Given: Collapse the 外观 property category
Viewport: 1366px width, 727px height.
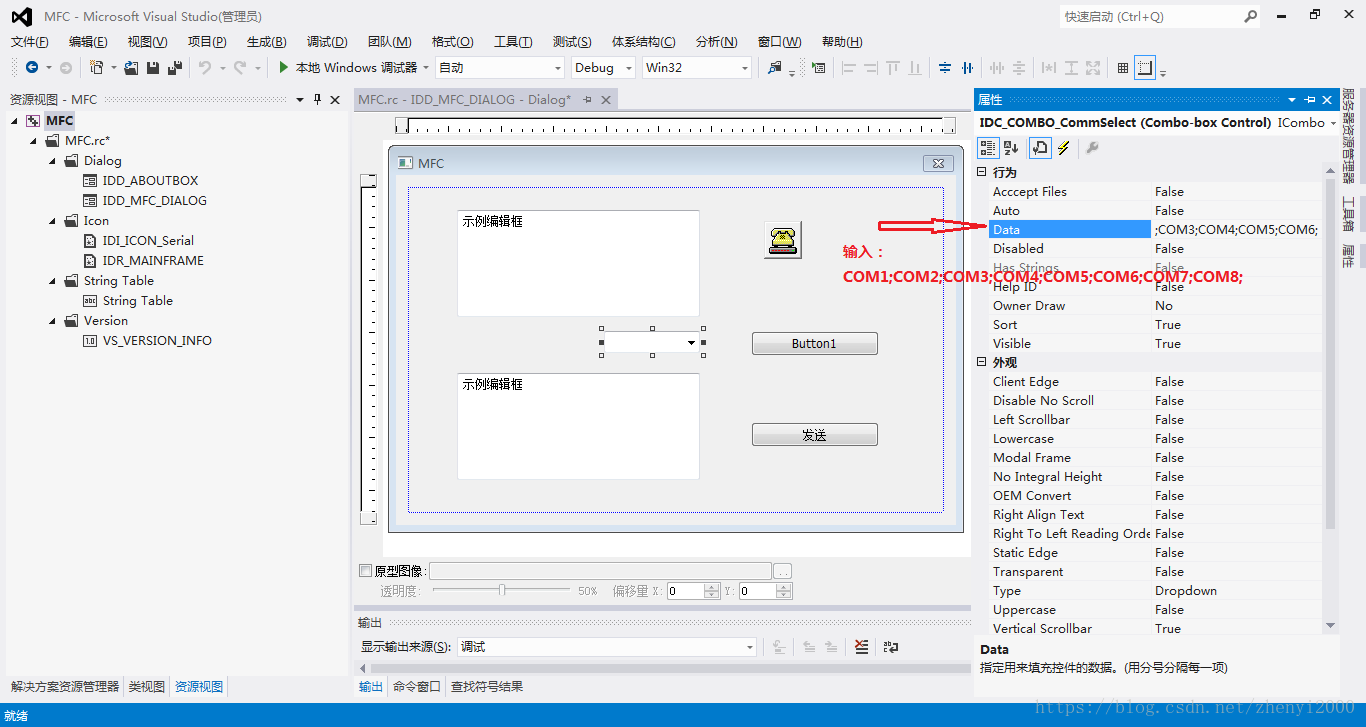Looking at the screenshot, I should pos(982,362).
